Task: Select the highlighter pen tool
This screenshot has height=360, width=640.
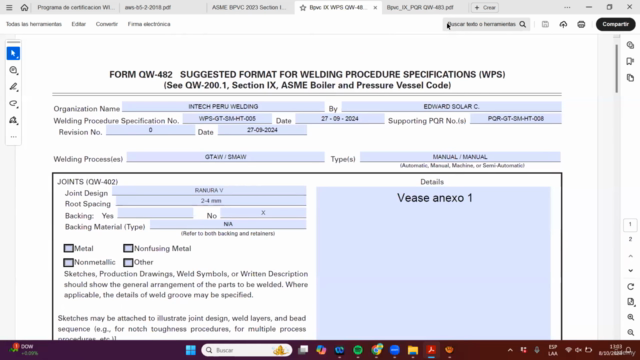Action: [13, 87]
